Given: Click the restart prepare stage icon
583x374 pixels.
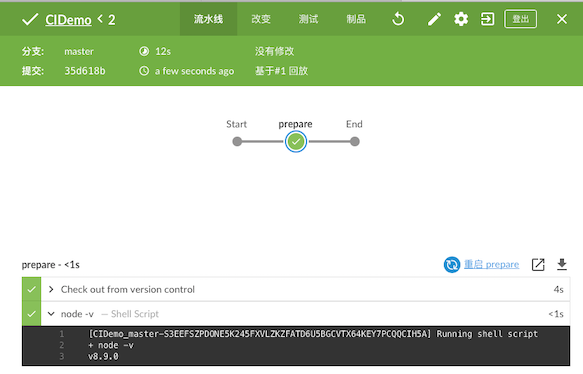Looking at the screenshot, I should coord(452,265).
